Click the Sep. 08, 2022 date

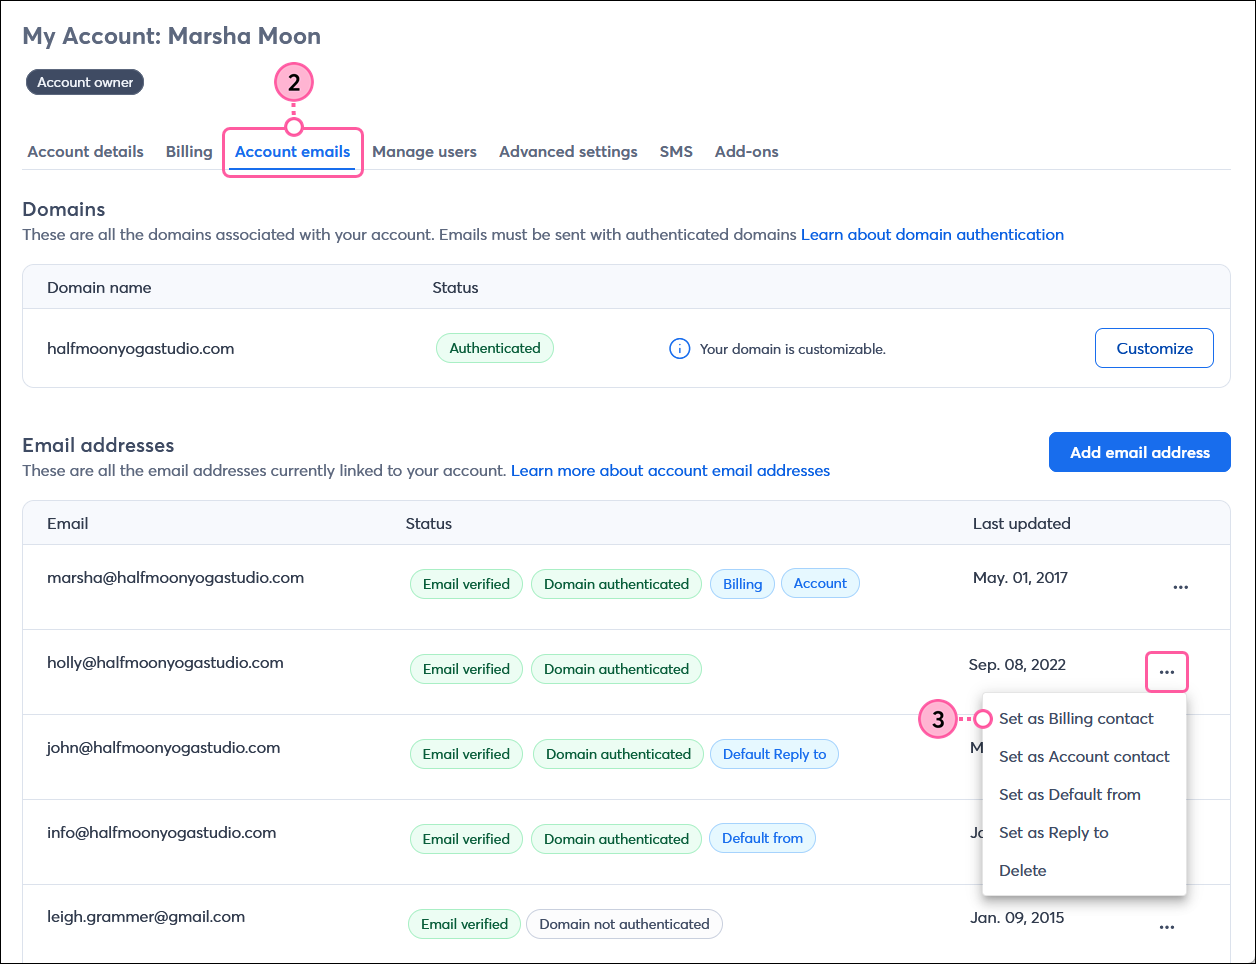1017,665
